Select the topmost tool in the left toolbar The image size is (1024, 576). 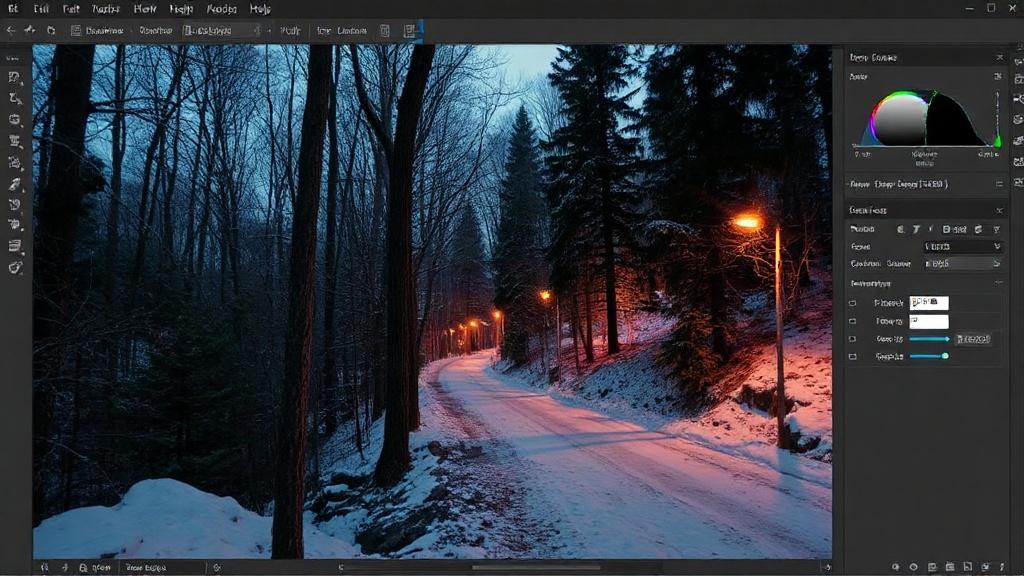[14, 77]
